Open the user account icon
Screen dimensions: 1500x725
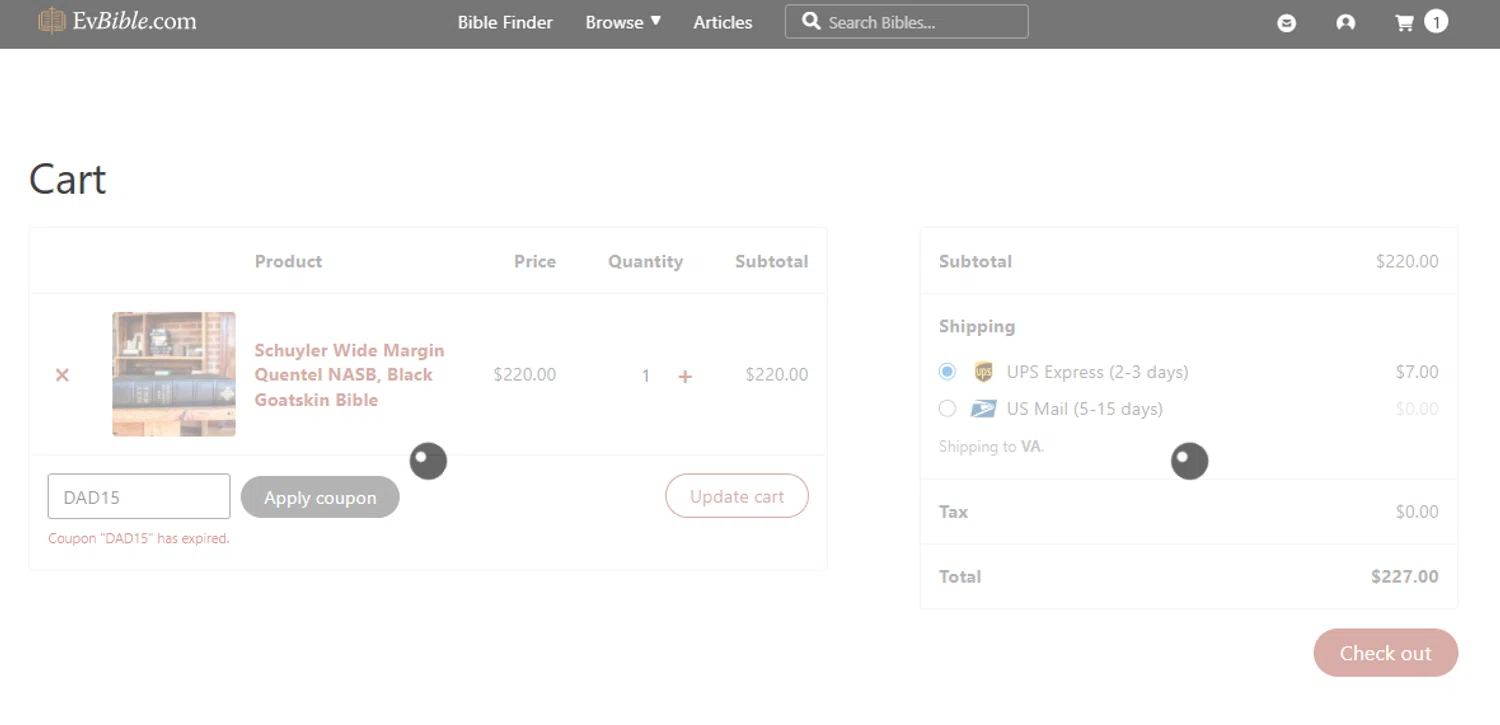(x=1346, y=23)
